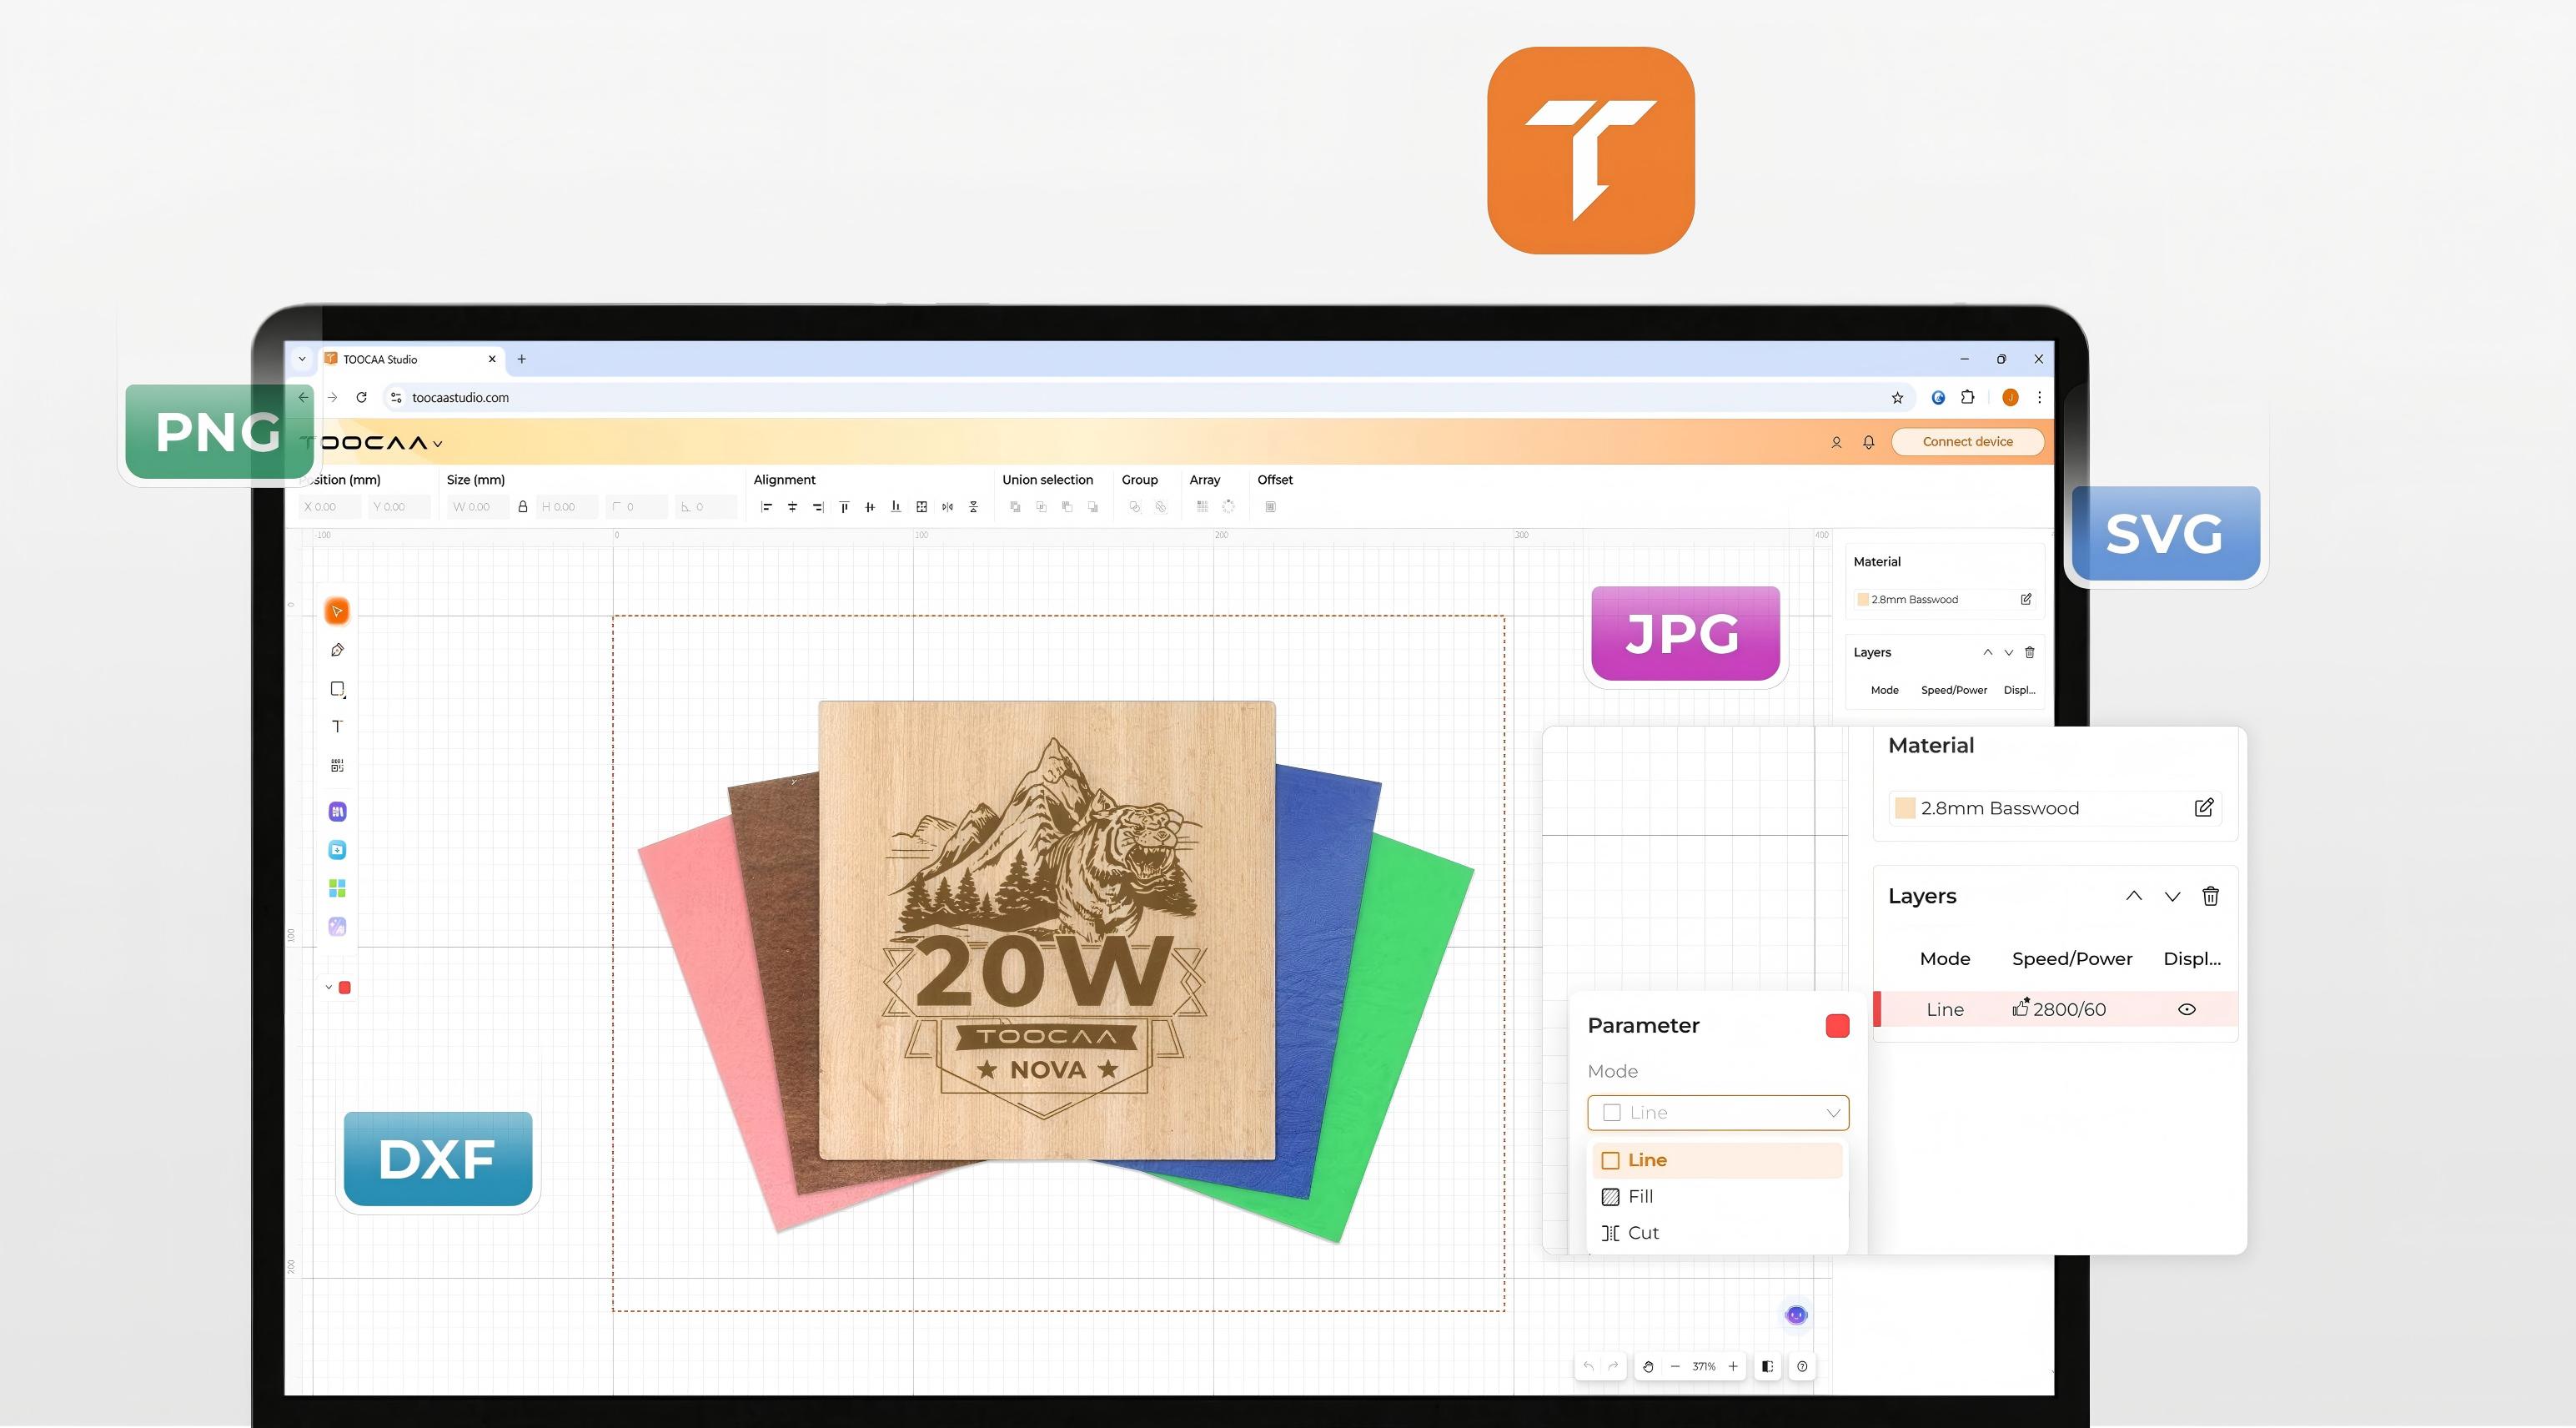Open the green and blue apps grid

[x=337, y=888]
